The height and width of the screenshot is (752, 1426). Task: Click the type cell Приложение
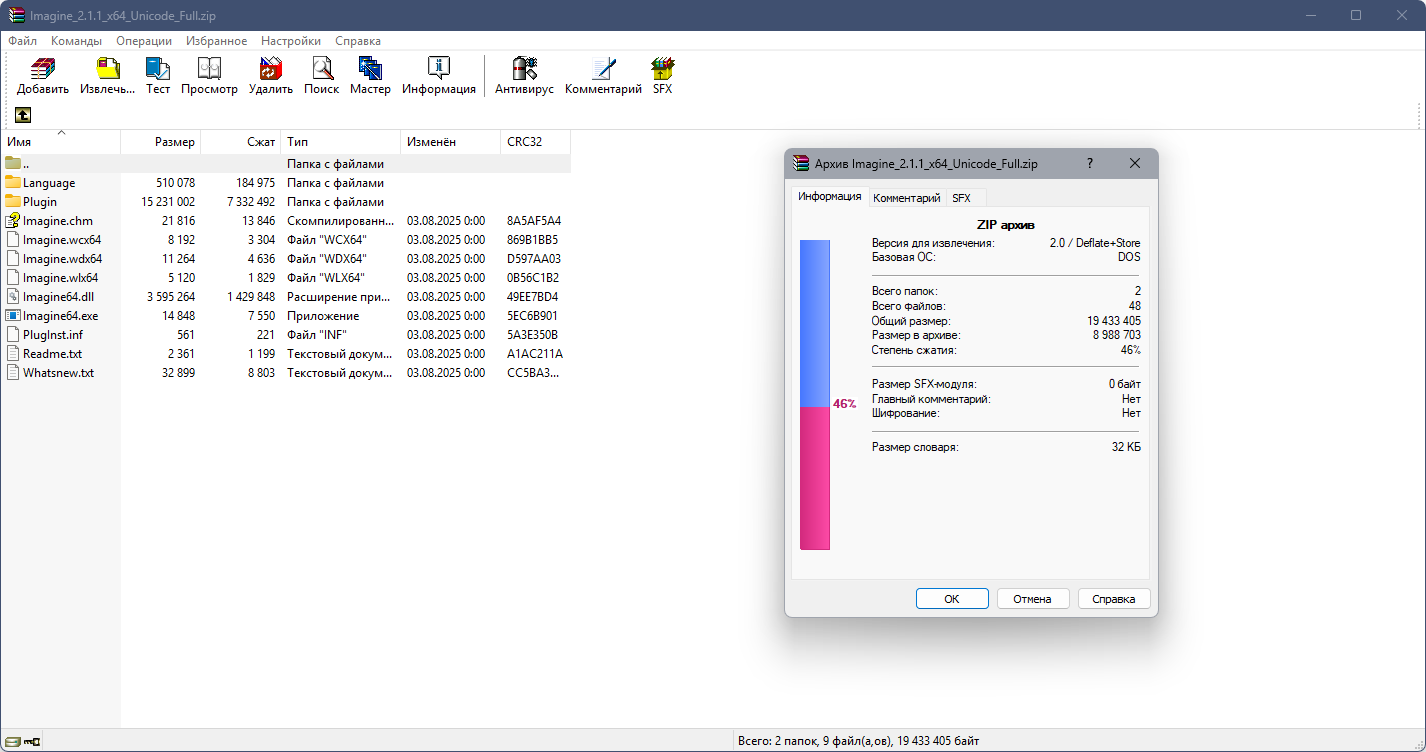[323, 315]
